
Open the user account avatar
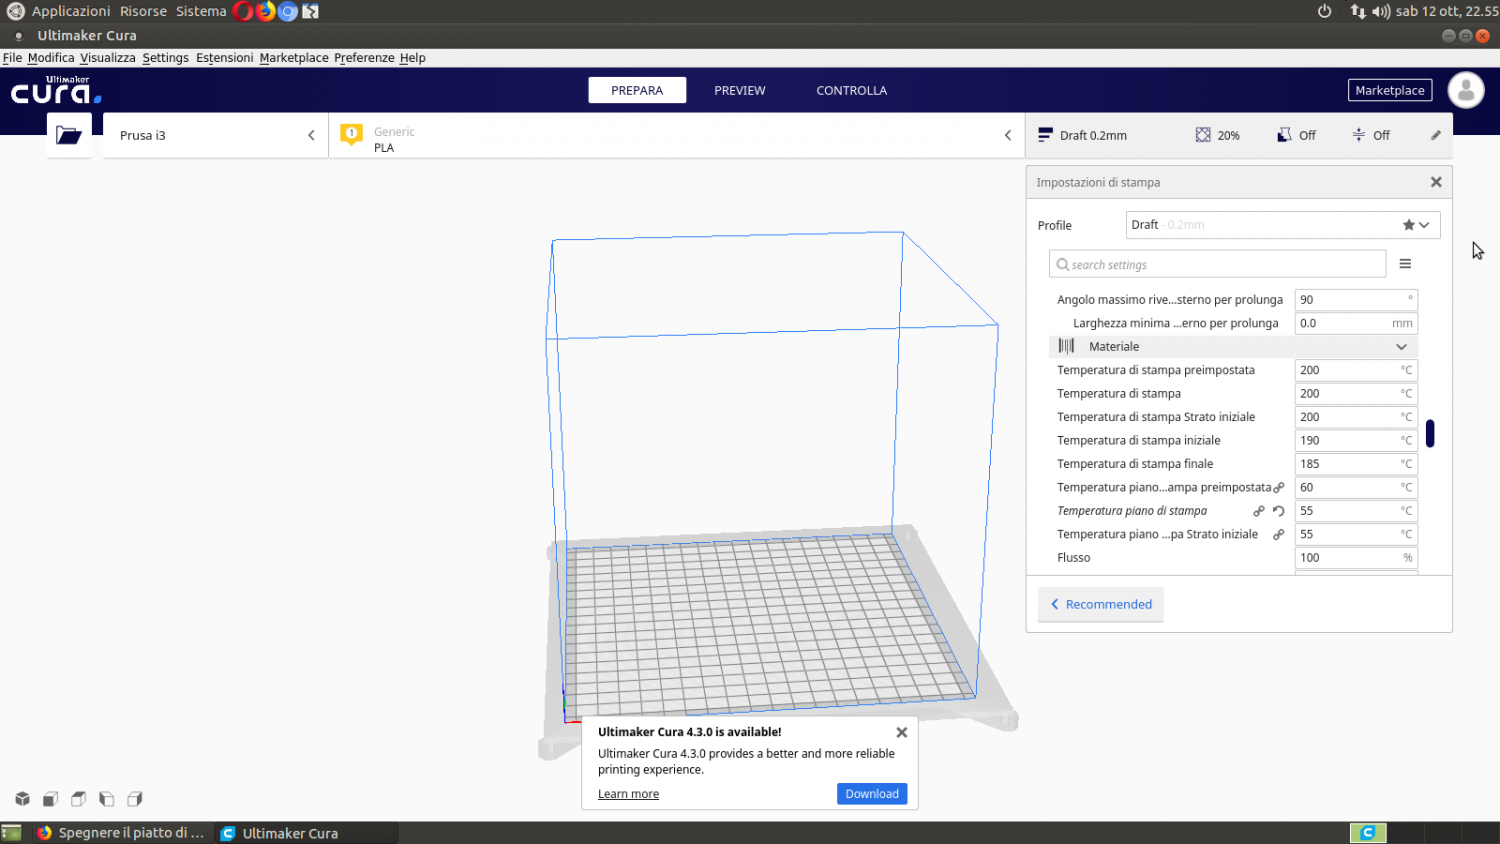coord(1466,90)
